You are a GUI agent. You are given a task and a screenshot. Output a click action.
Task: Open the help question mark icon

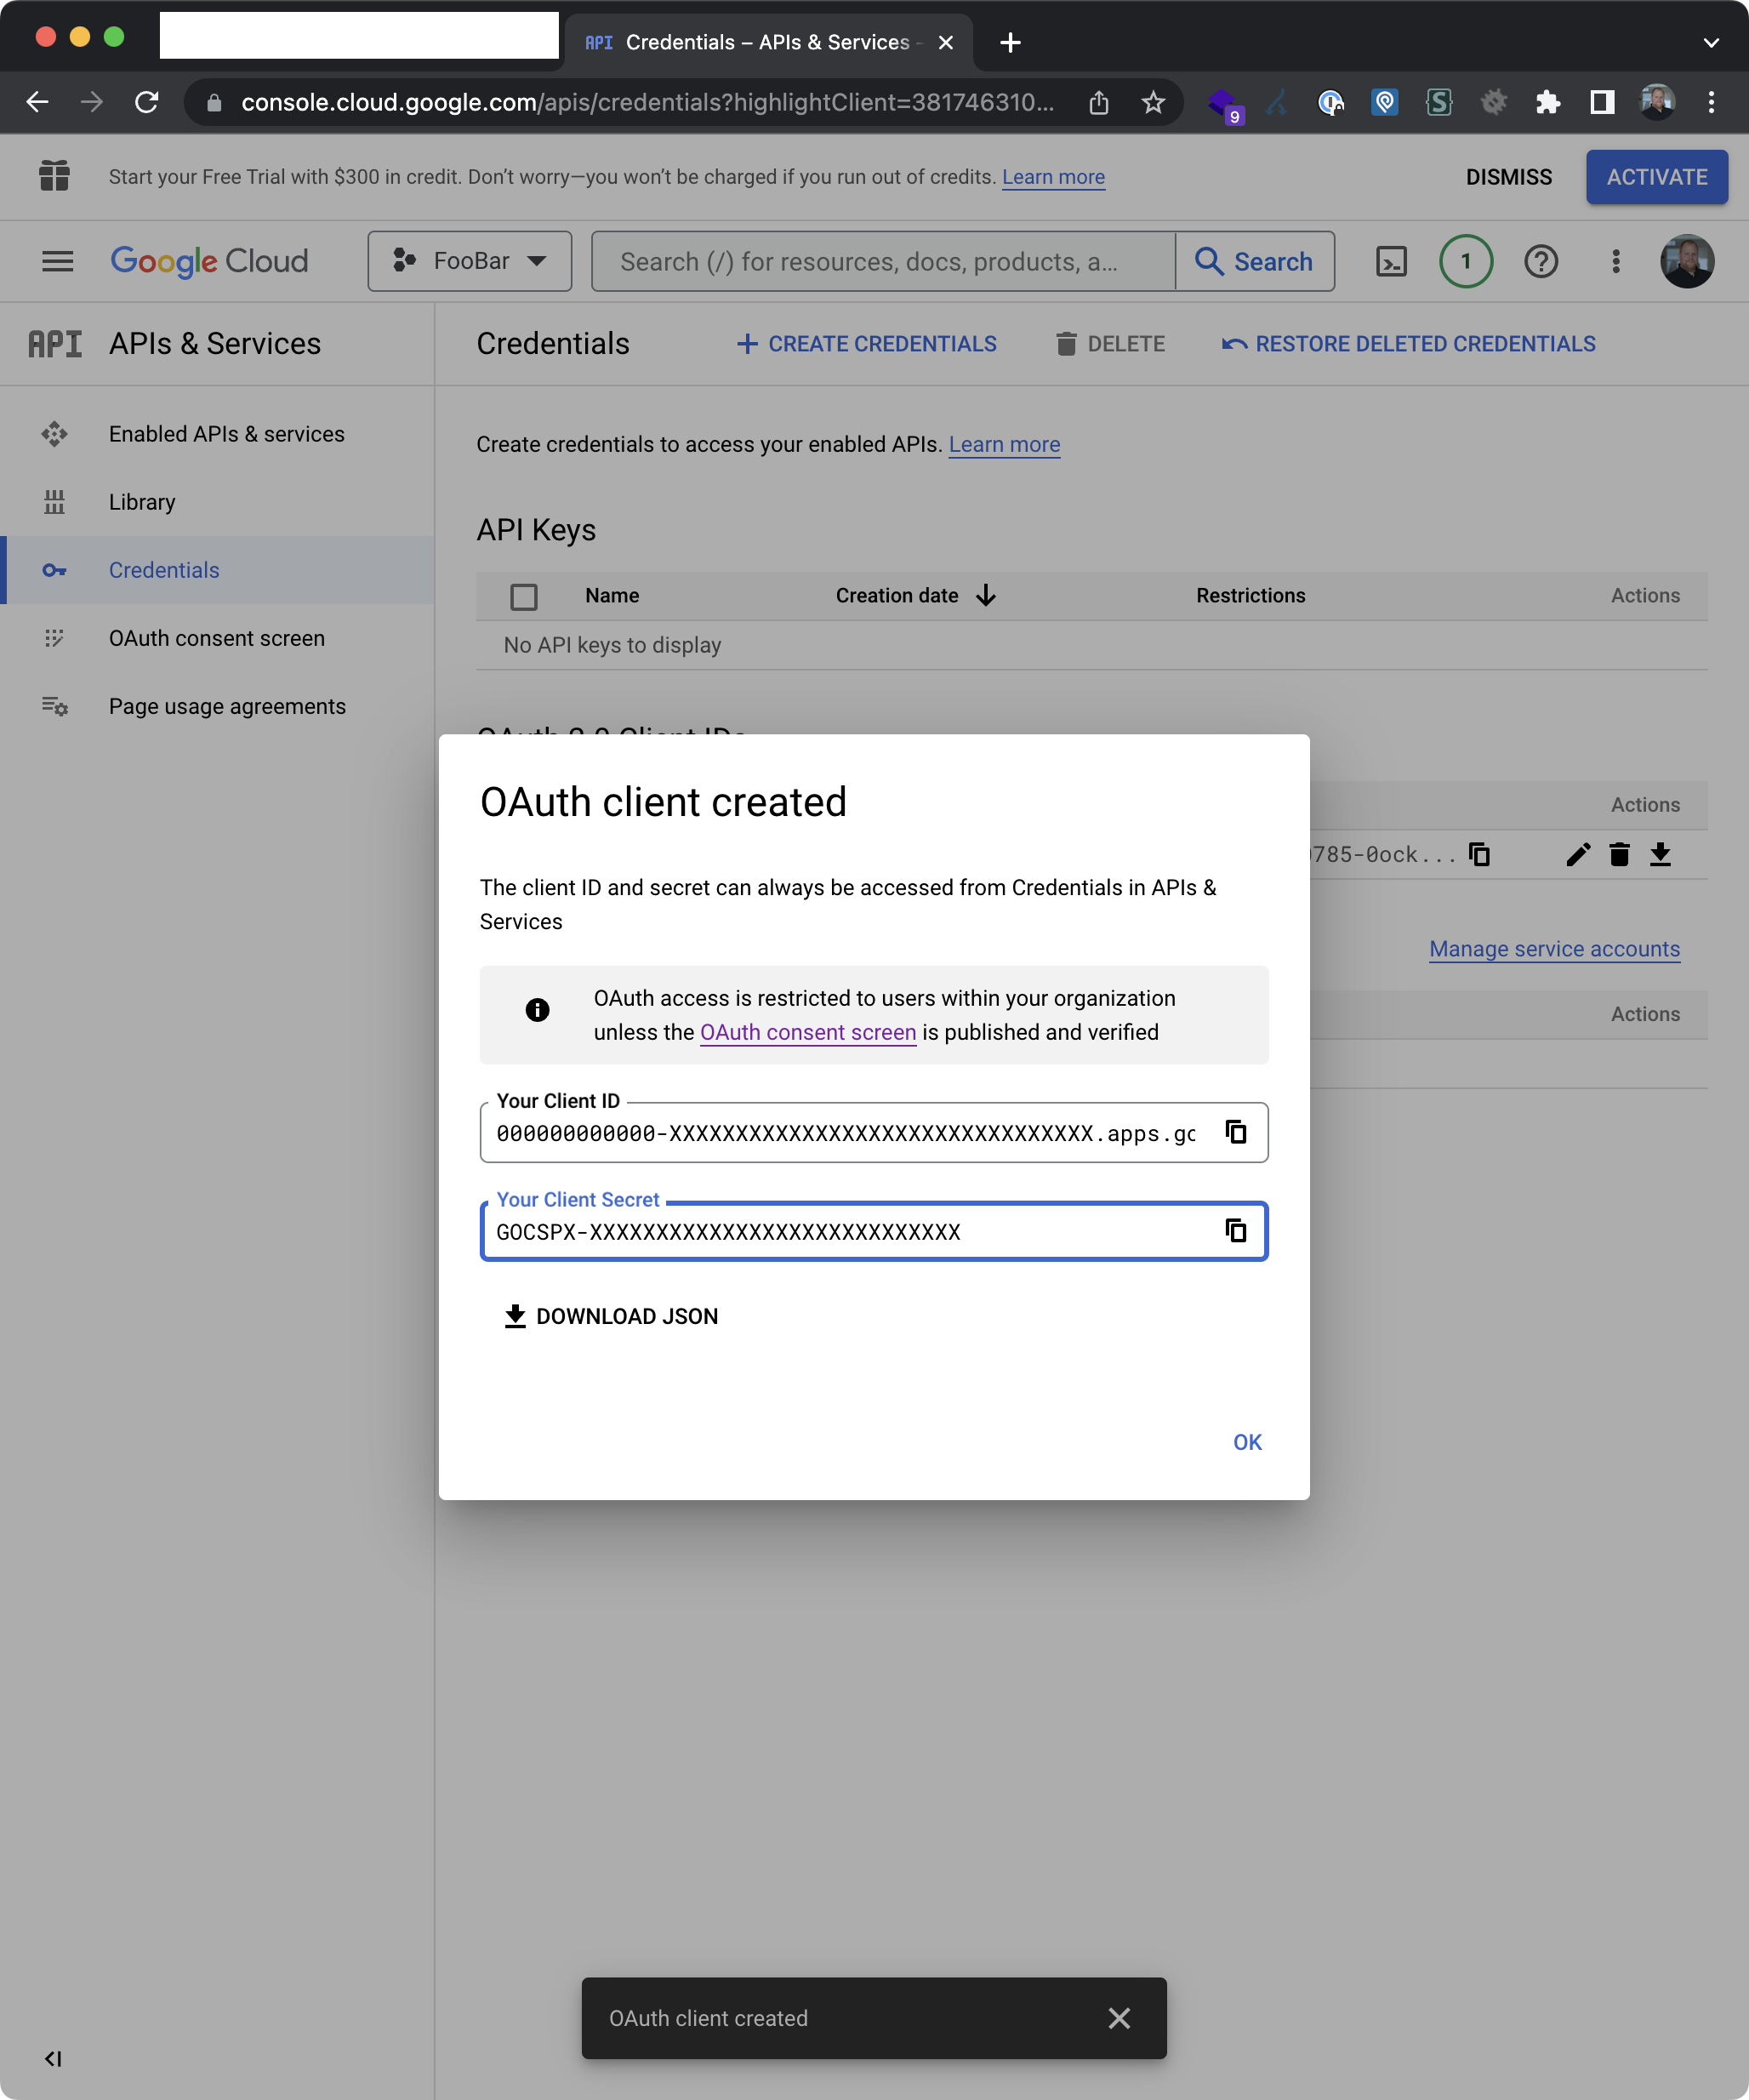click(1540, 262)
